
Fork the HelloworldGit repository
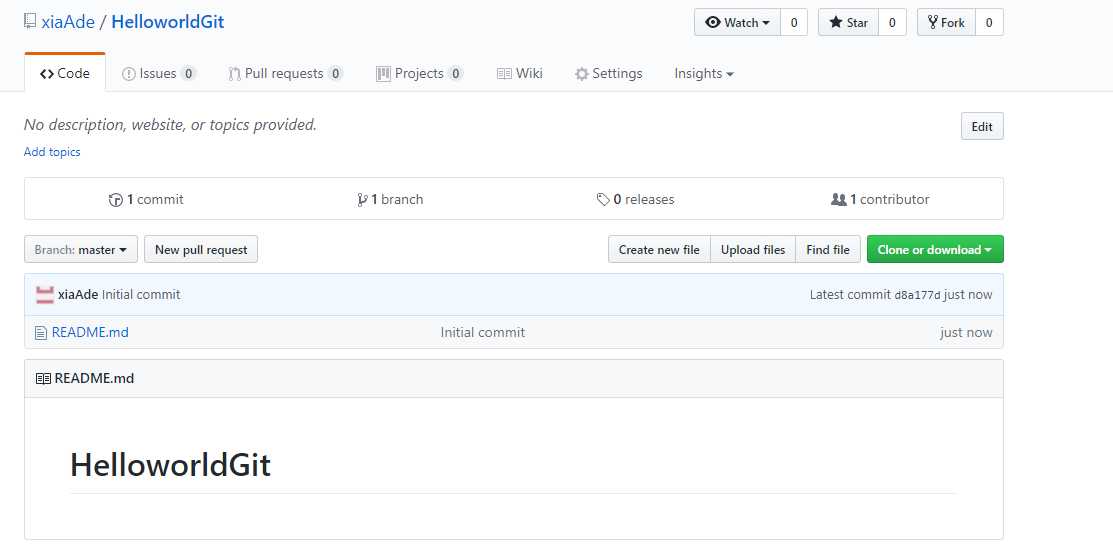(x=946, y=23)
